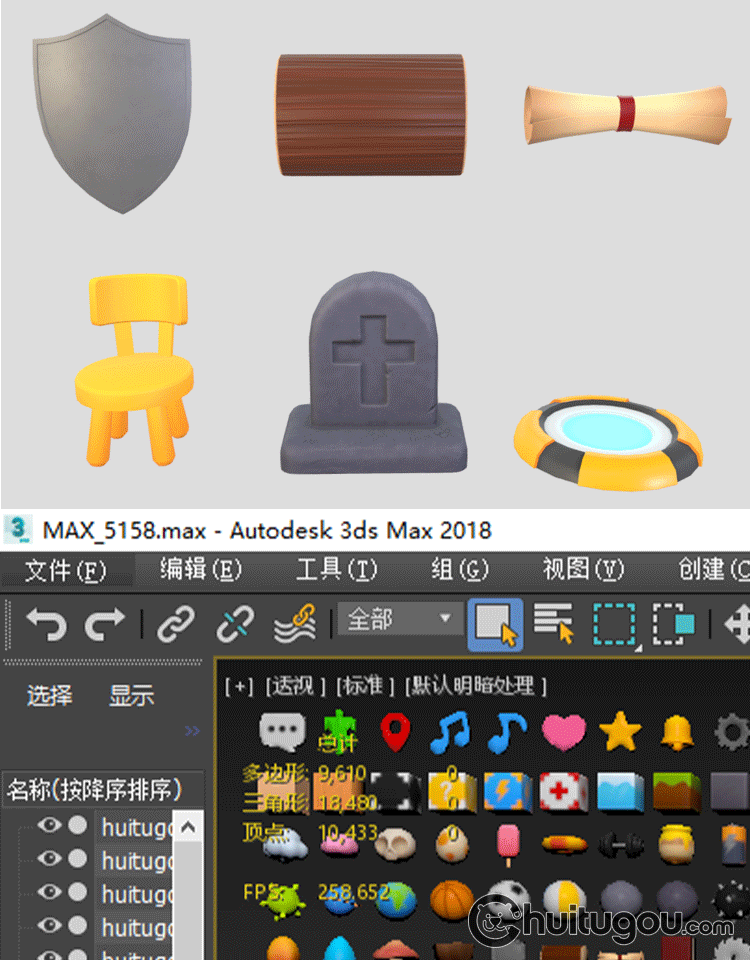Expand the scene explorer's >> chevron
750x960 pixels.
[x=192, y=731]
